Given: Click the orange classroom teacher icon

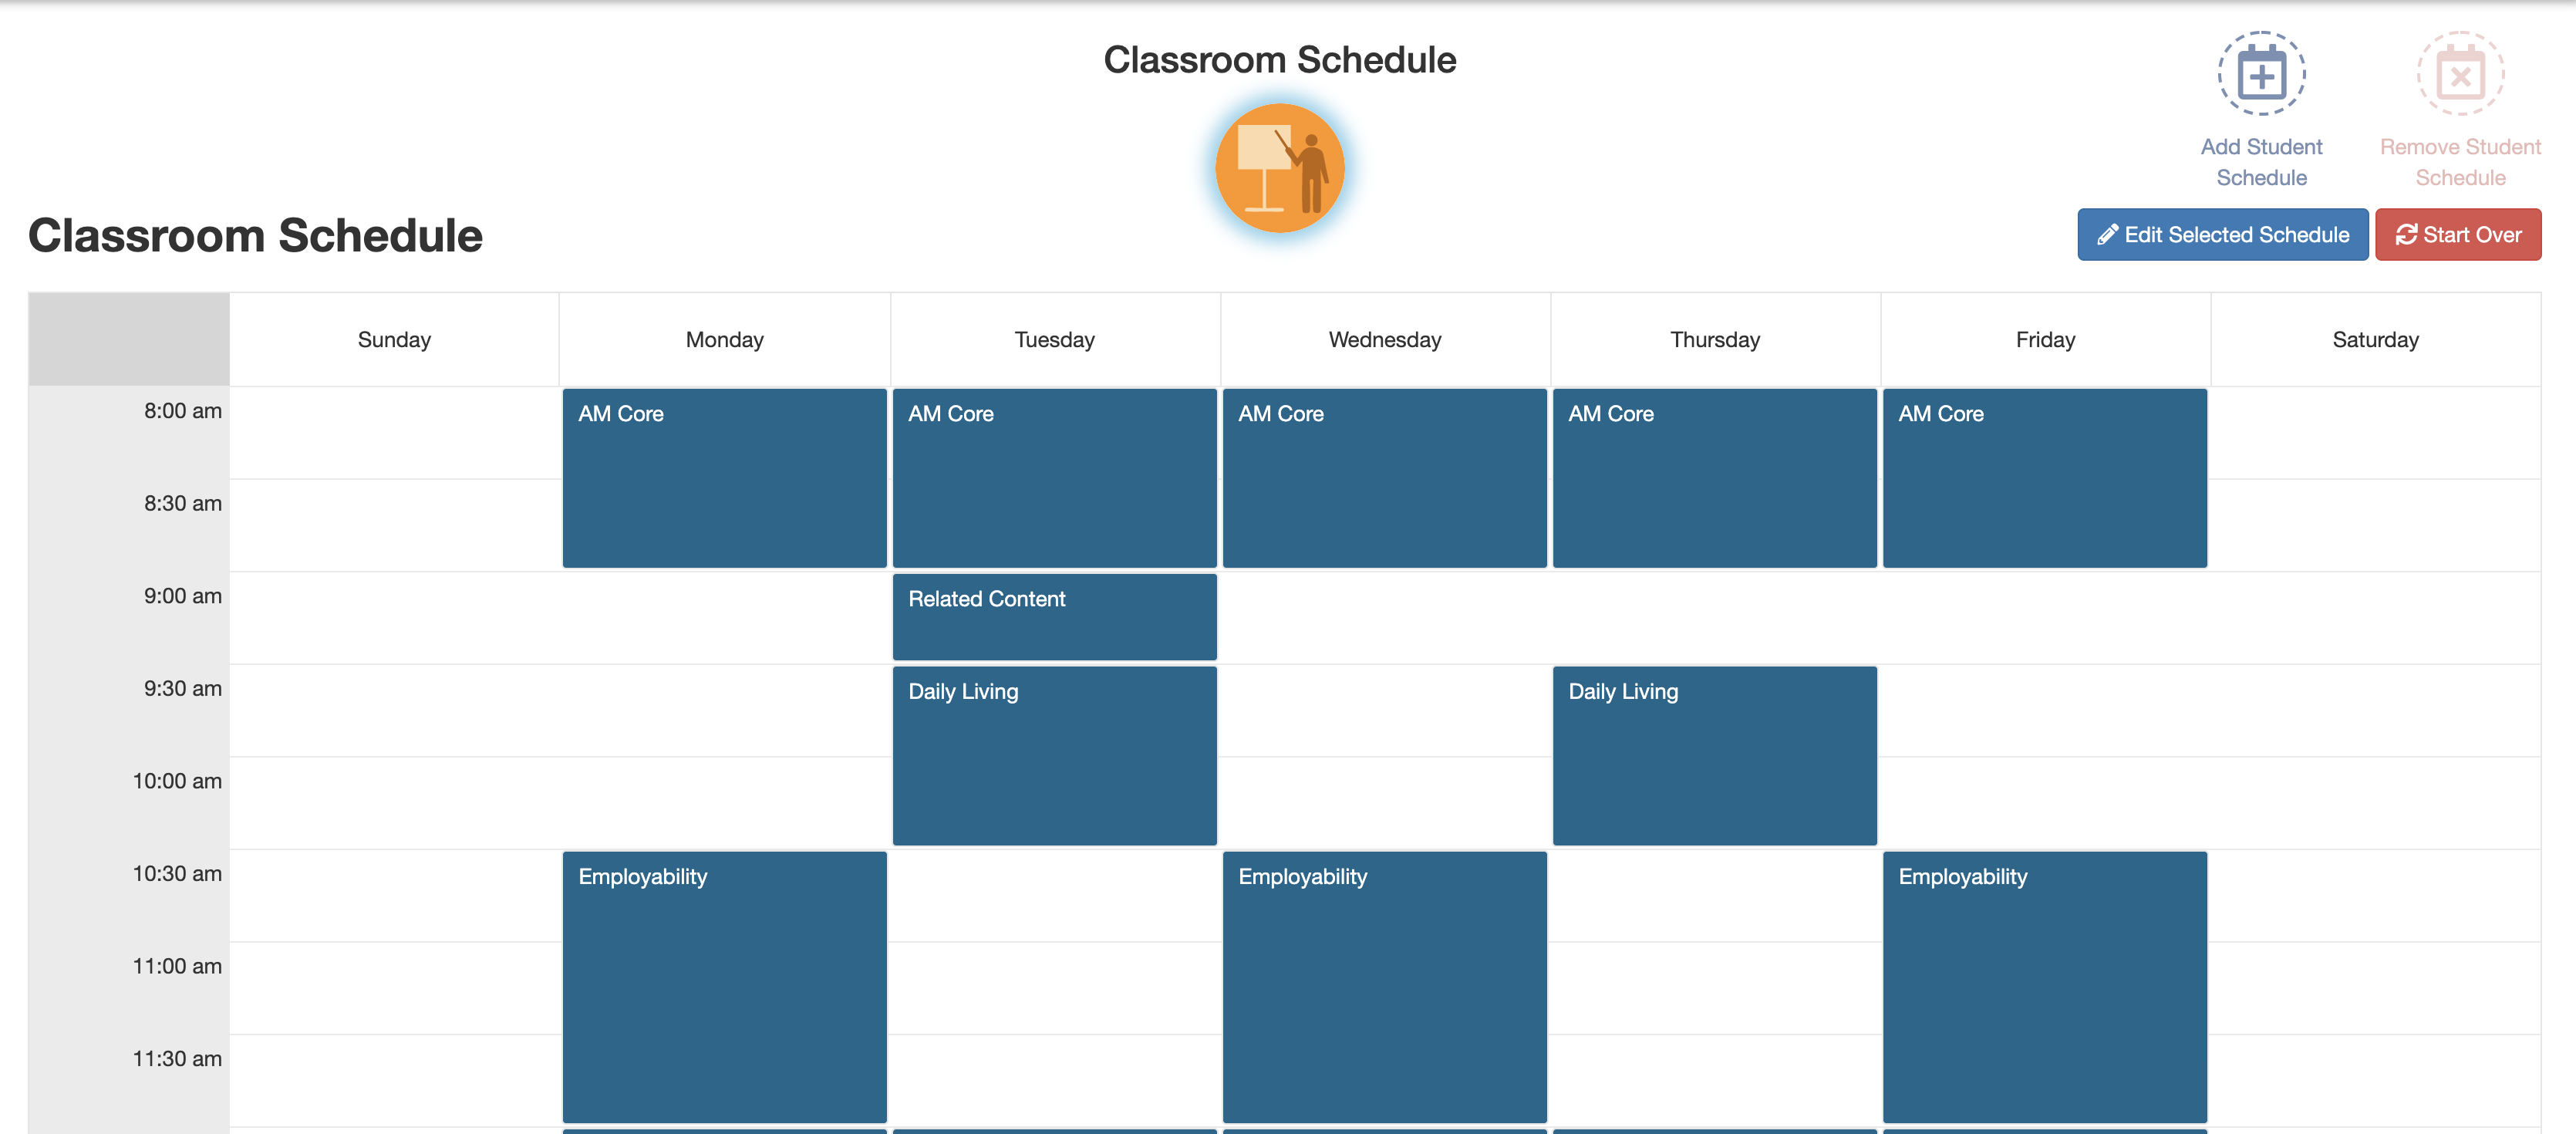Looking at the screenshot, I should 1279,168.
